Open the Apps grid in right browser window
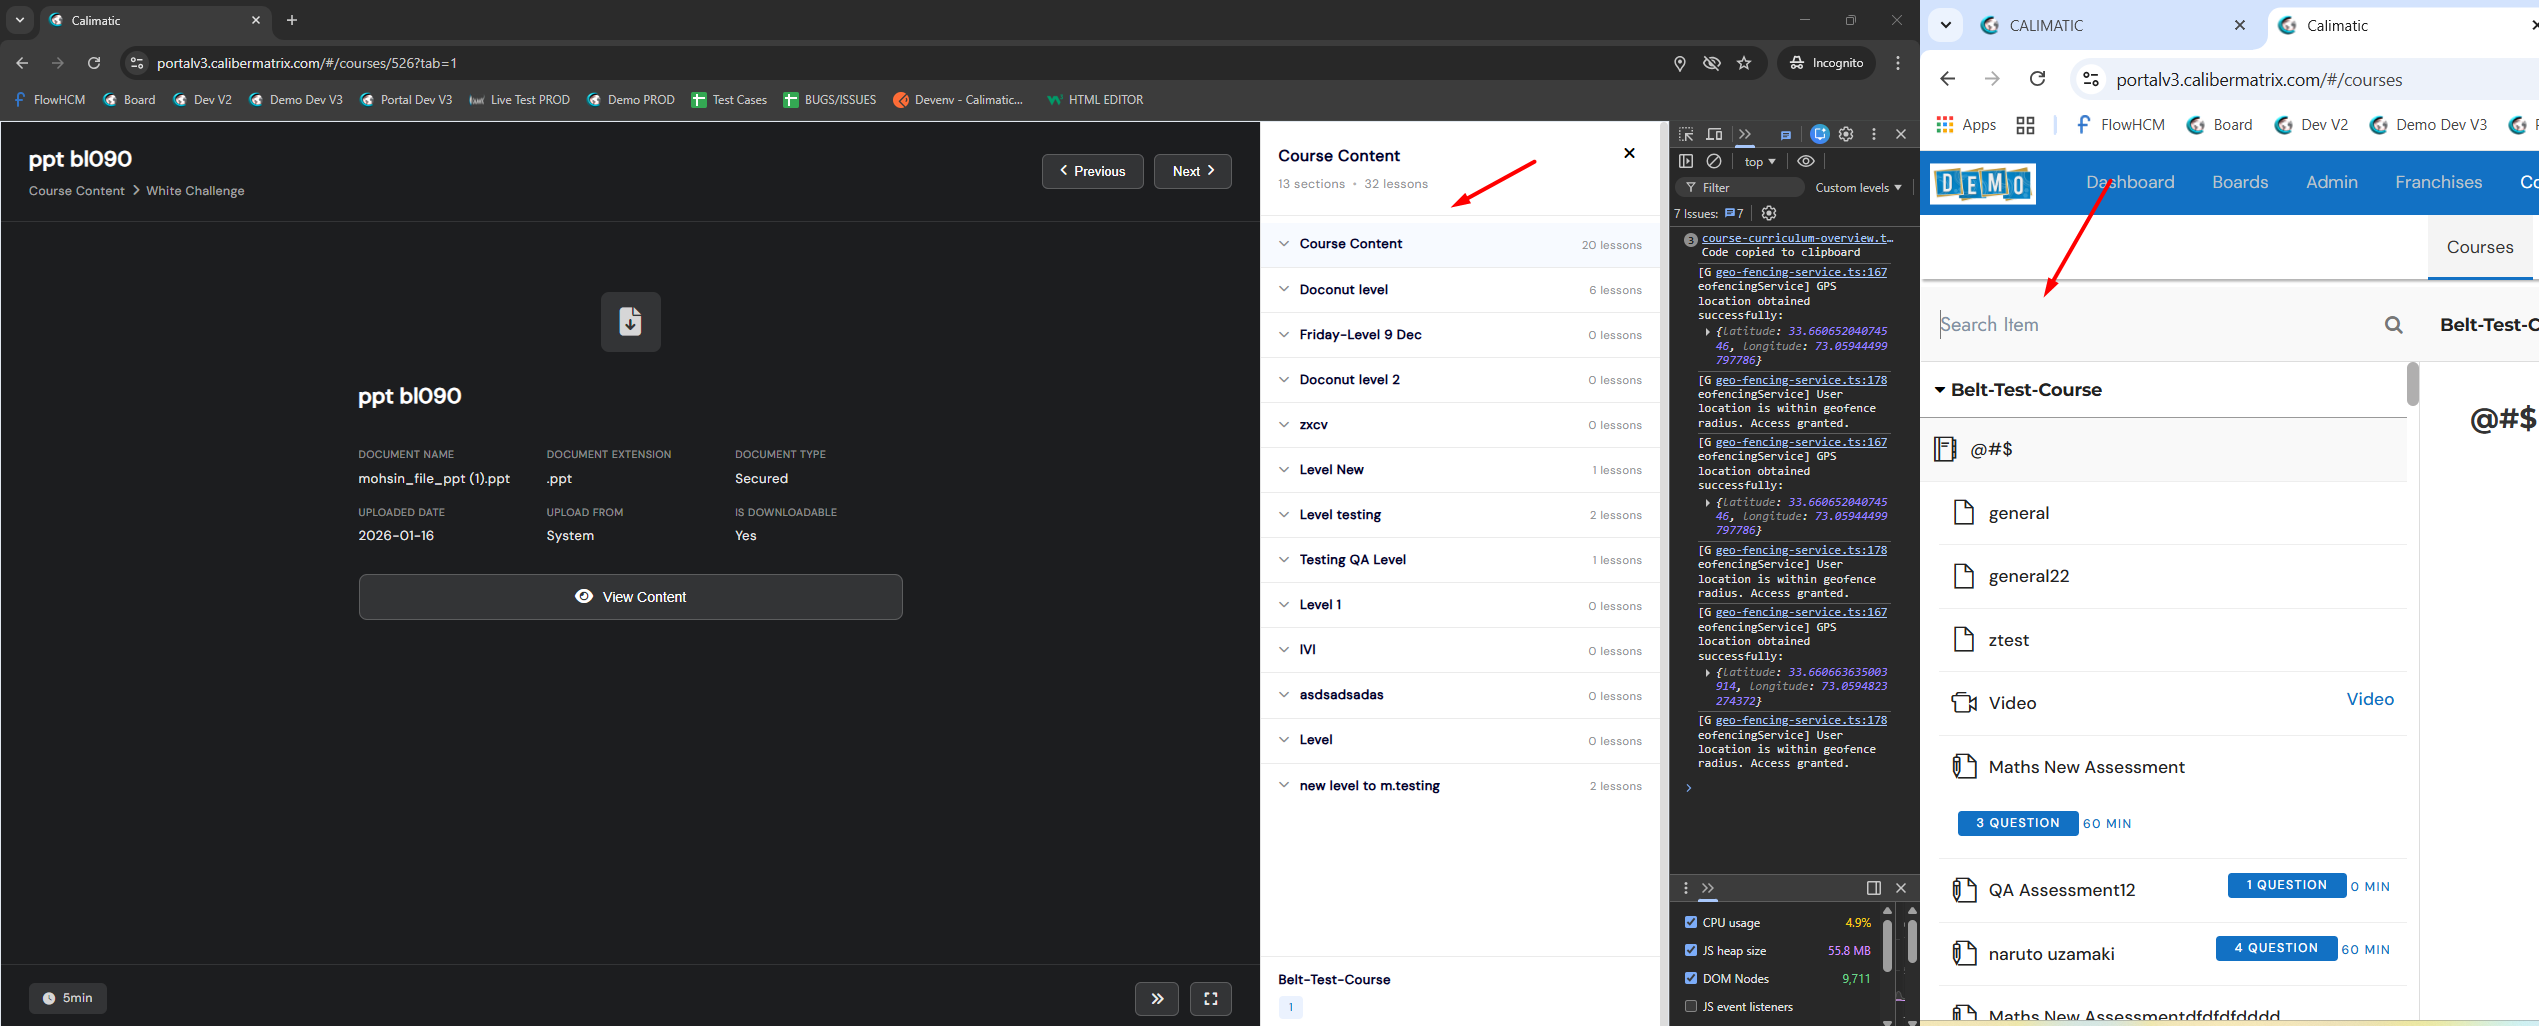This screenshot has width=2539, height=1026. (1966, 125)
